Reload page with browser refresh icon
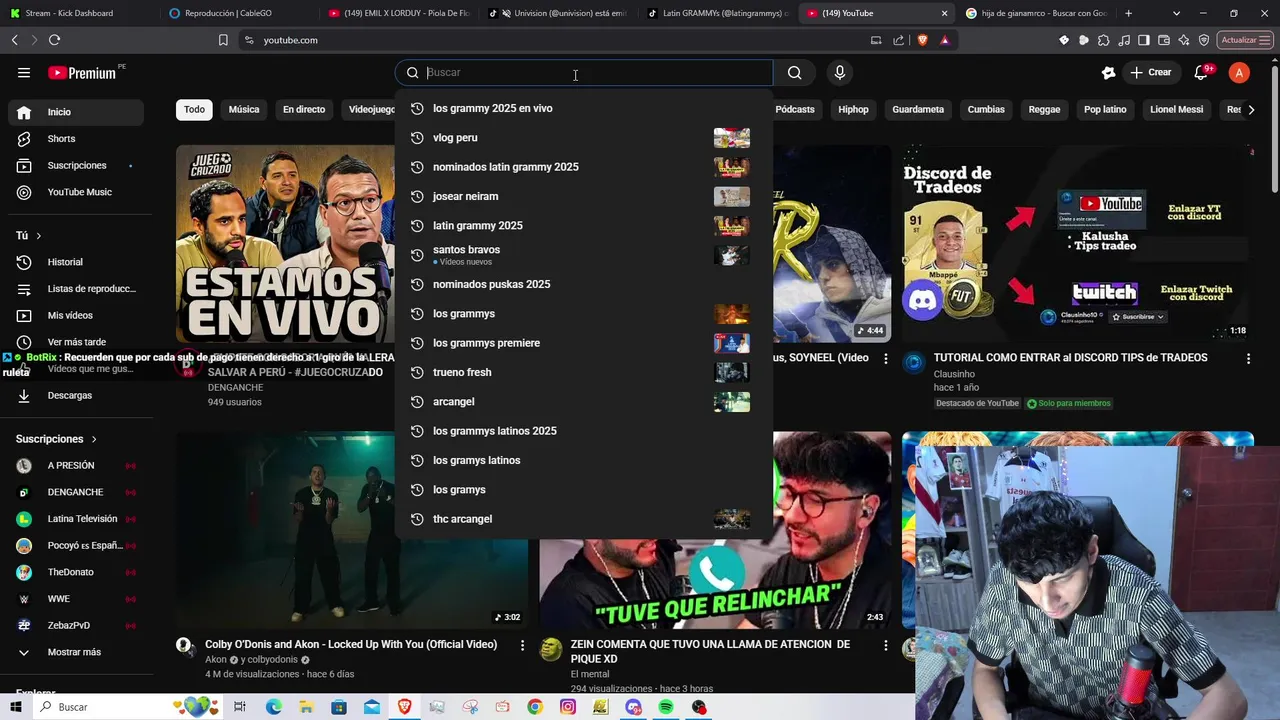The height and width of the screenshot is (720, 1280). click(x=54, y=40)
